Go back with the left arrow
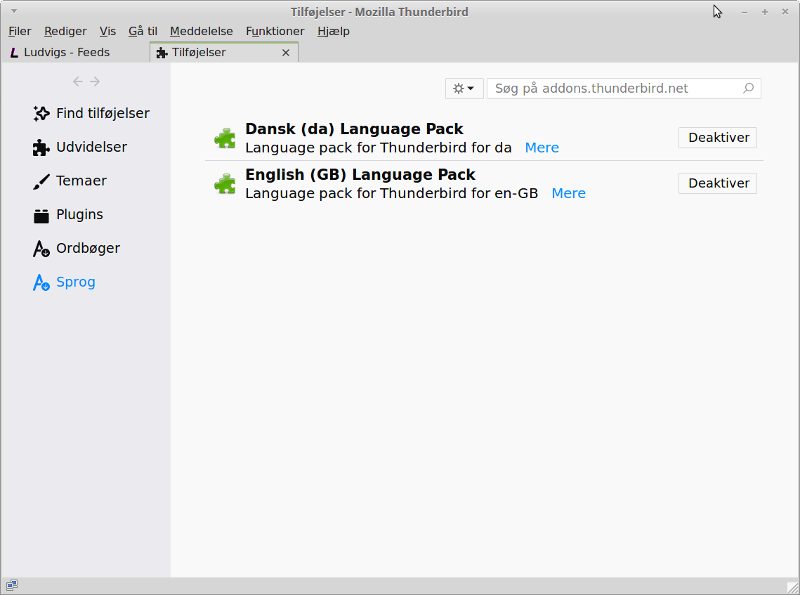The height and width of the screenshot is (595, 800). [x=78, y=82]
